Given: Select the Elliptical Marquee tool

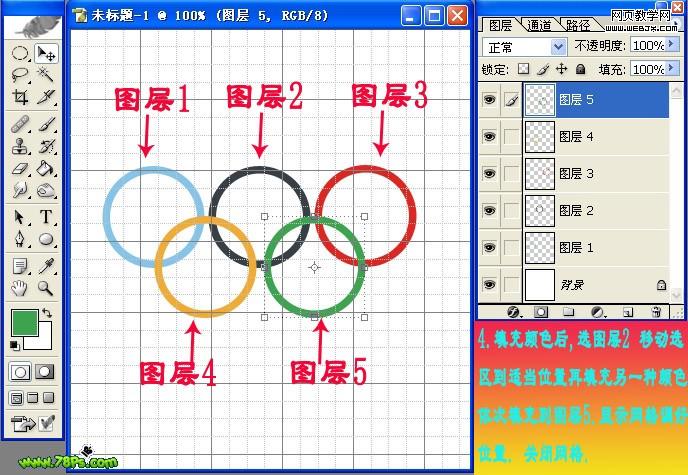Looking at the screenshot, I should (20, 54).
